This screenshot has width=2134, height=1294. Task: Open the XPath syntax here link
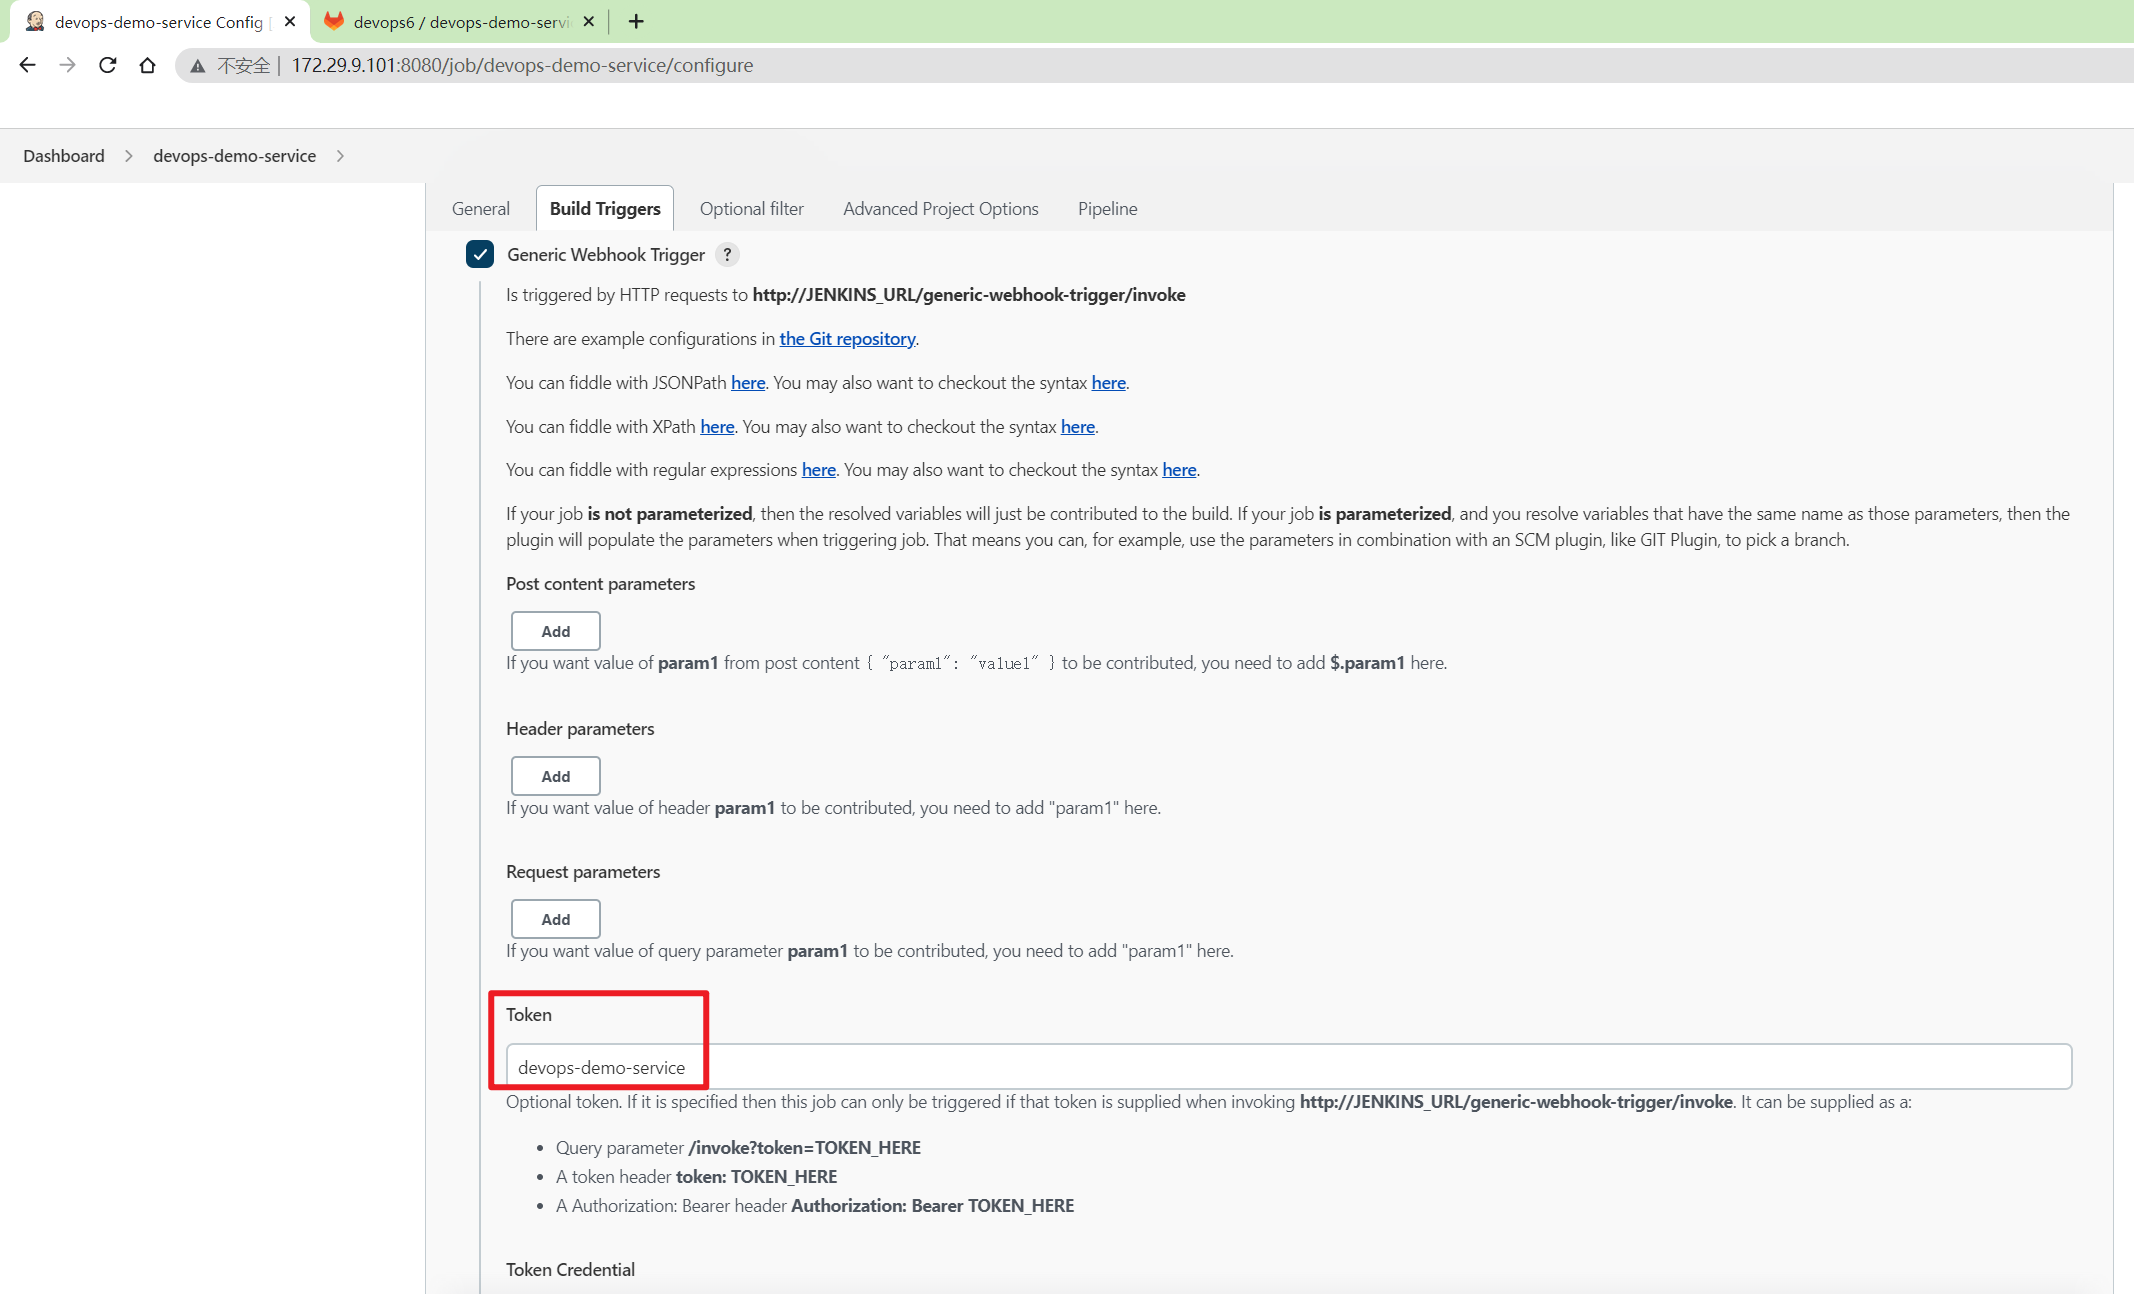(1078, 427)
